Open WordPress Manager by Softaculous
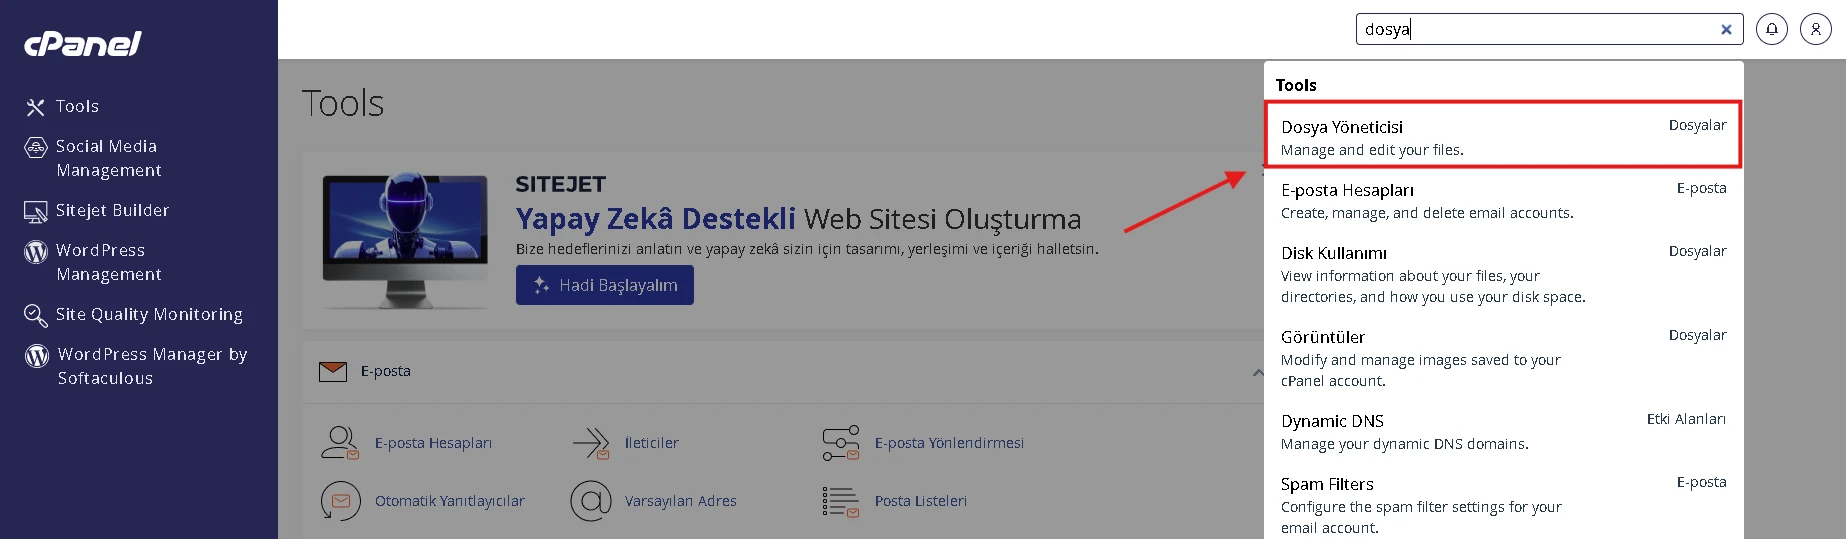Screen dimensions: 1846x539 (x=152, y=366)
